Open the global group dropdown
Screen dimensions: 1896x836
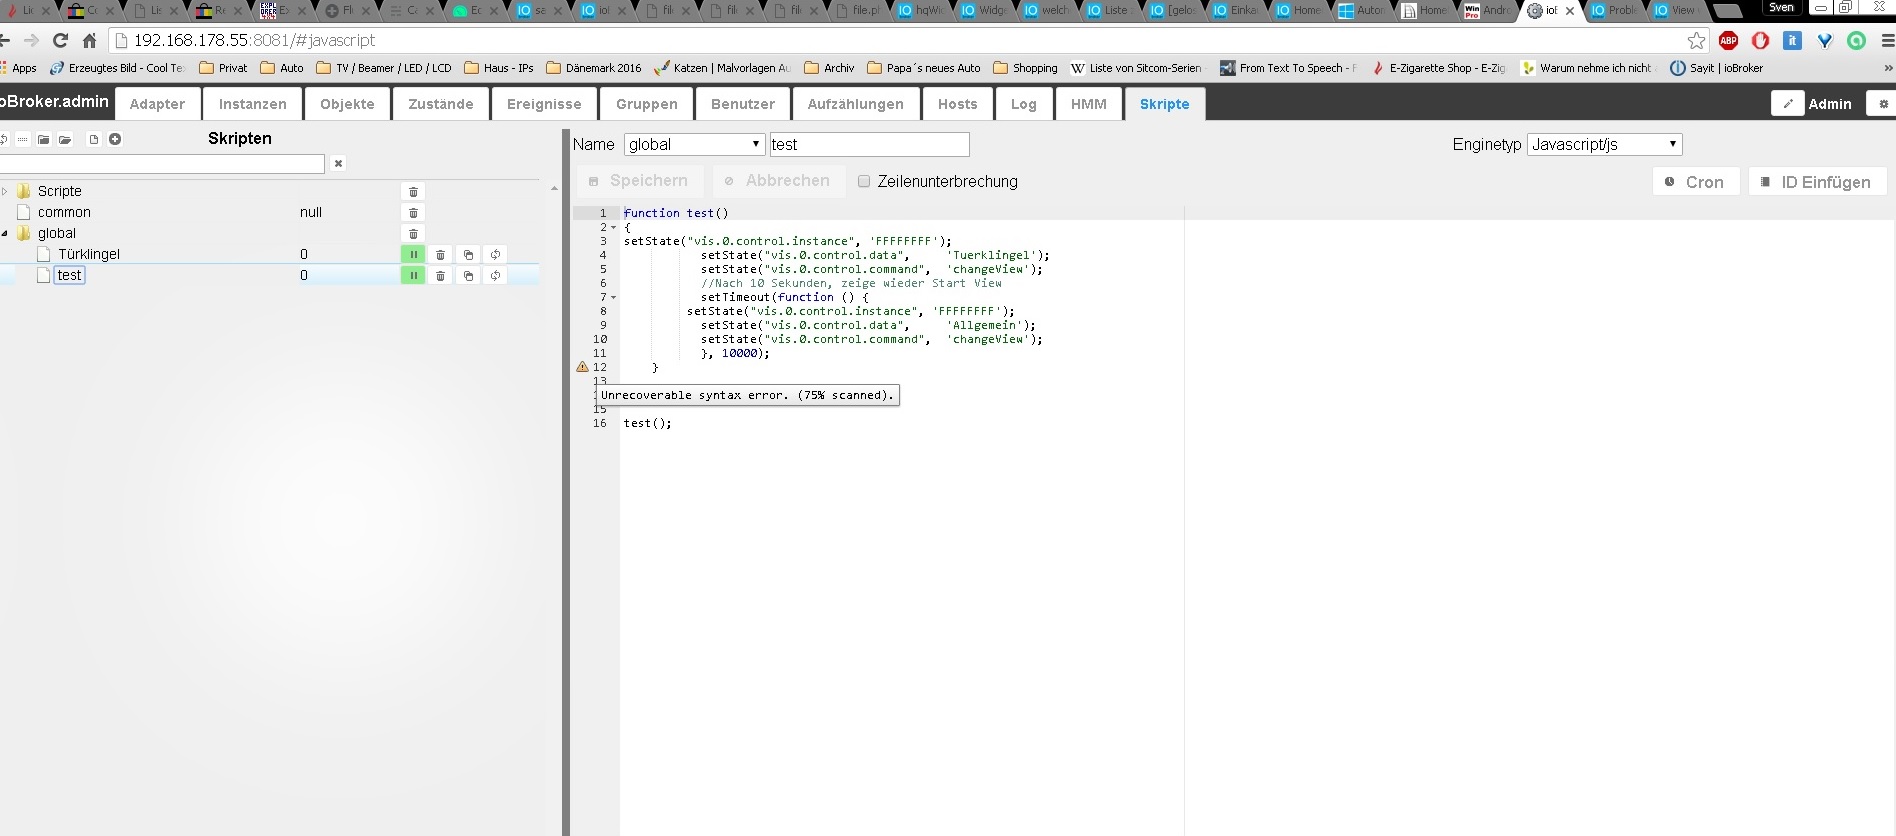click(x=694, y=145)
